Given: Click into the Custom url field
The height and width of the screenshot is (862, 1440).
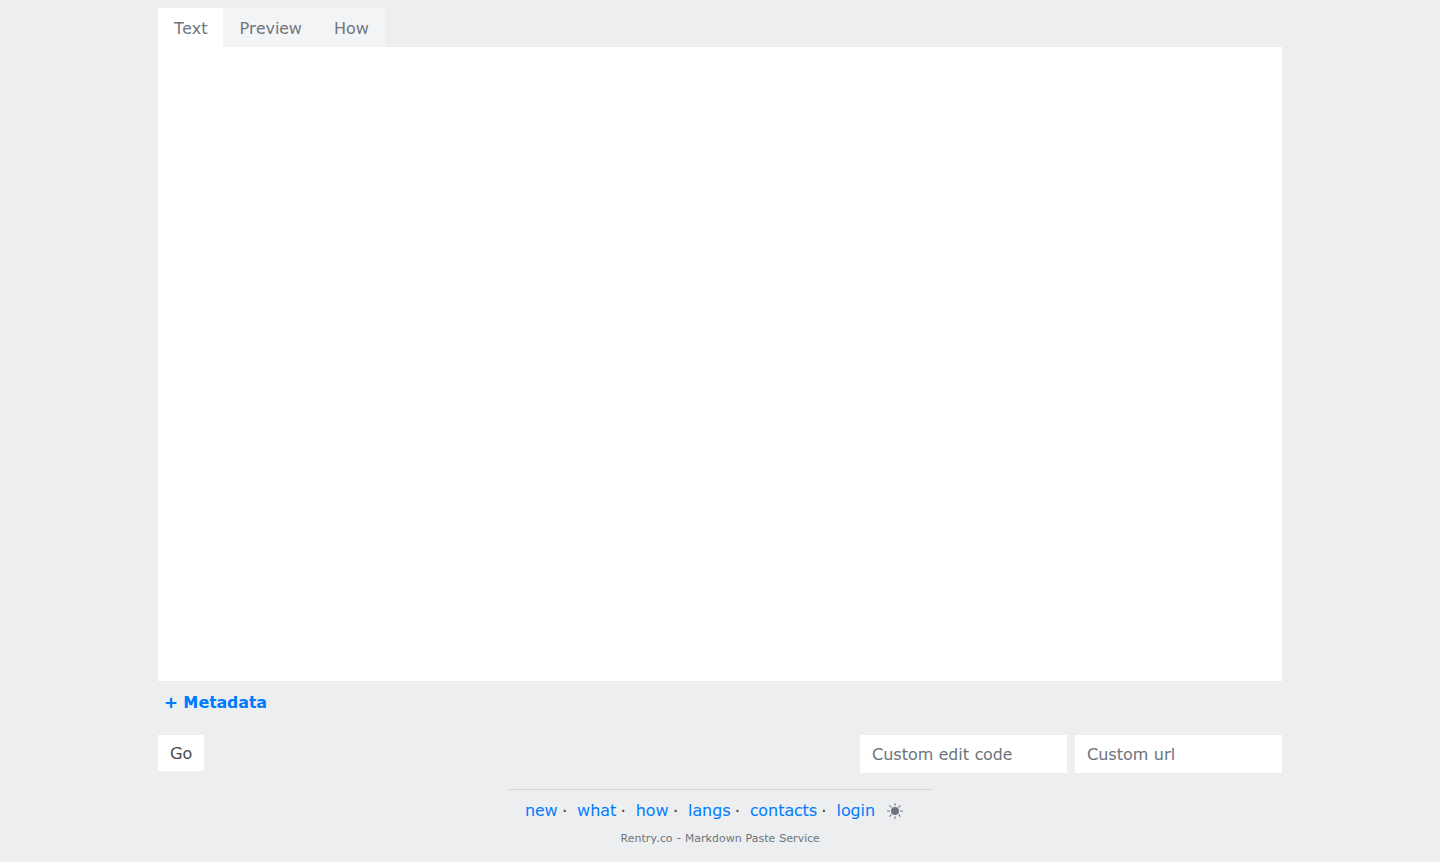Looking at the screenshot, I should pyautogui.click(x=1177, y=754).
